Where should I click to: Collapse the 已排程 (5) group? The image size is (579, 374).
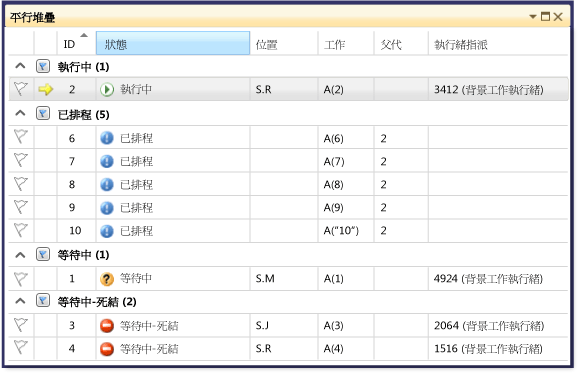pos(20,113)
